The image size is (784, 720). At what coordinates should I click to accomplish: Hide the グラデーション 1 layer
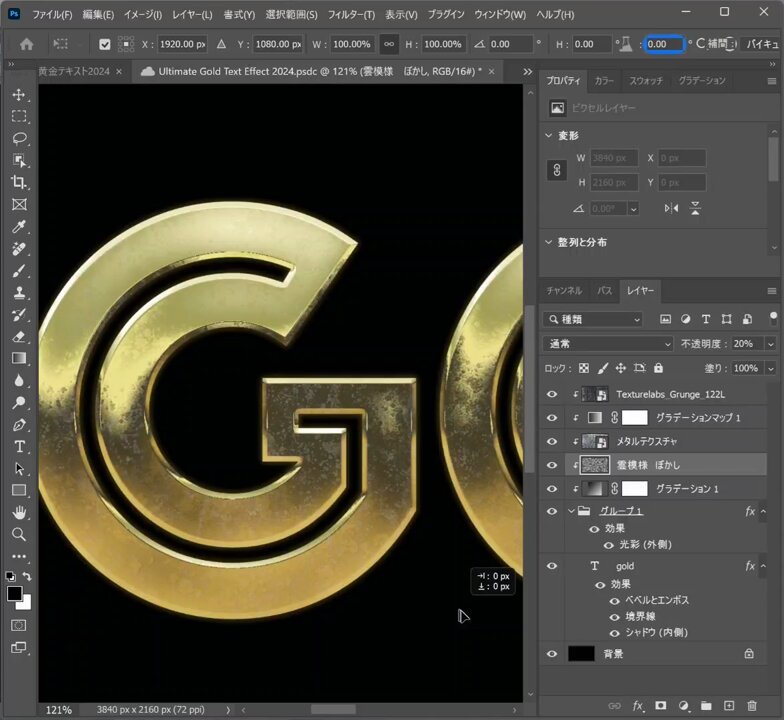552,488
